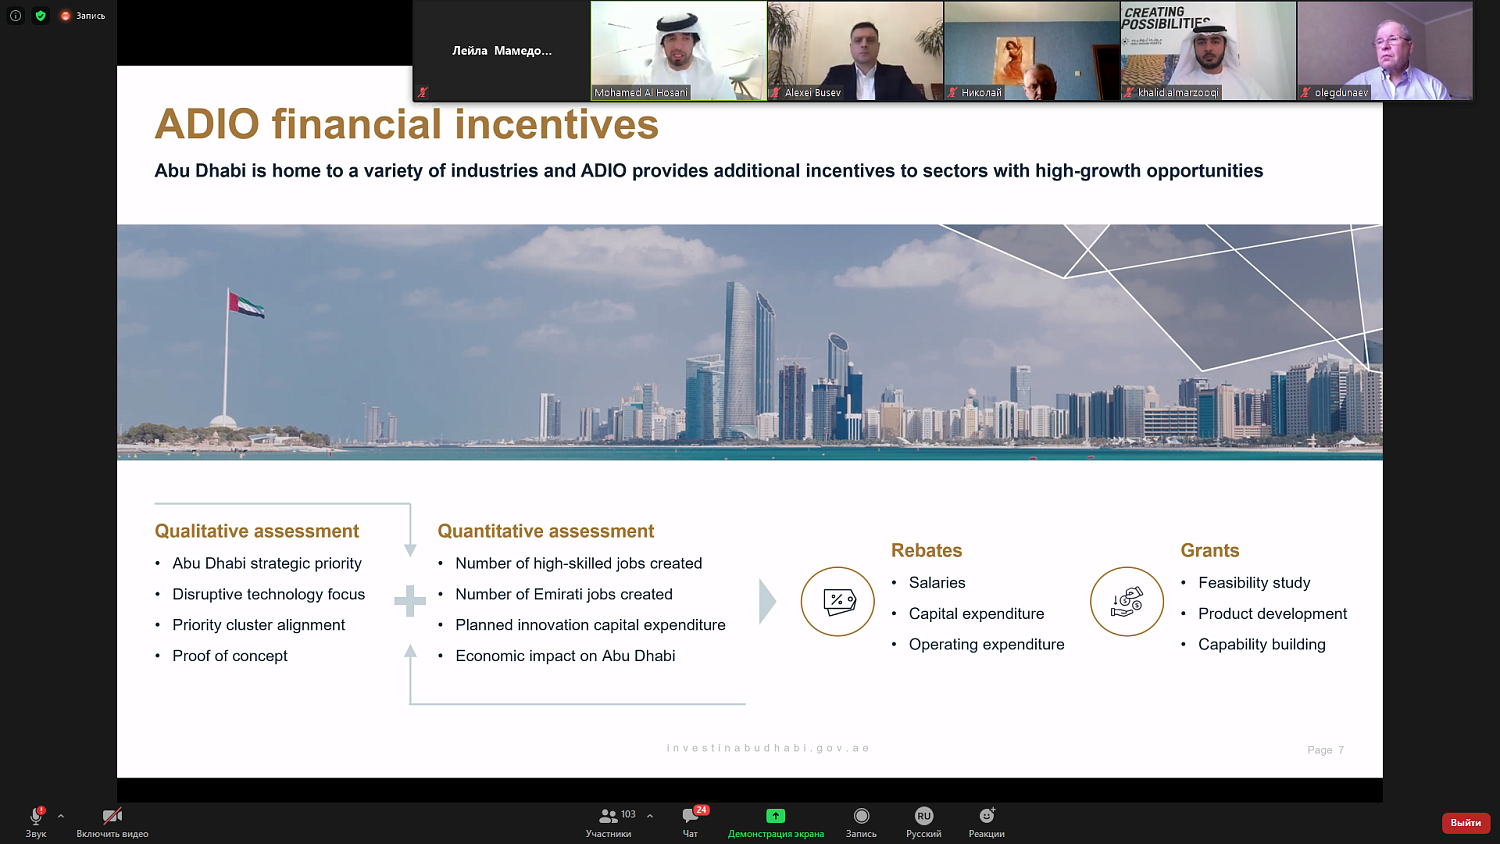1500x844 pixels.
Task: Open the Реакции reactions menu
Action: pyautogui.click(x=986, y=822)
